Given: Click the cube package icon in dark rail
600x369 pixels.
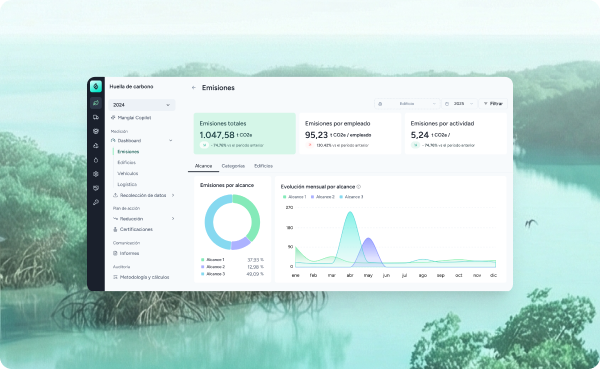Looking at the screenshot, I should click(96, 174).
